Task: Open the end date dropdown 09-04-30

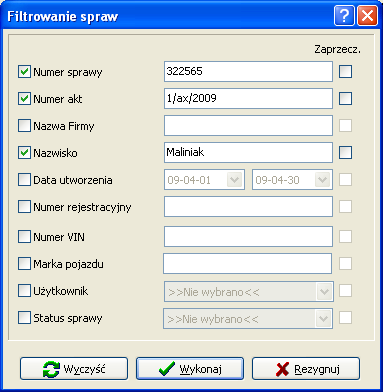Action: [322, 180]
